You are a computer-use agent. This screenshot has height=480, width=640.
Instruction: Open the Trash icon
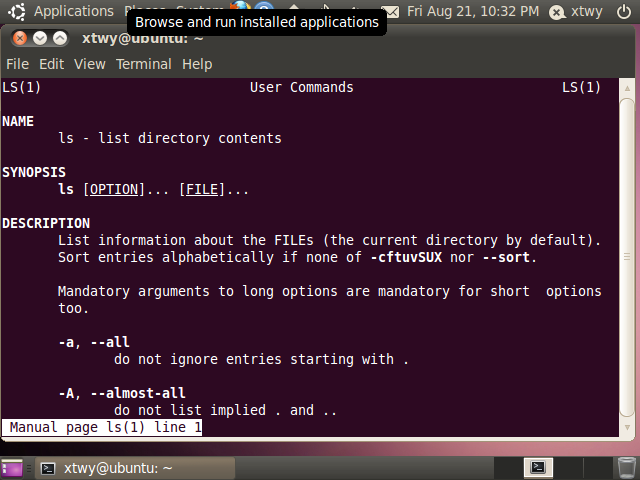[x=626, y=468]
